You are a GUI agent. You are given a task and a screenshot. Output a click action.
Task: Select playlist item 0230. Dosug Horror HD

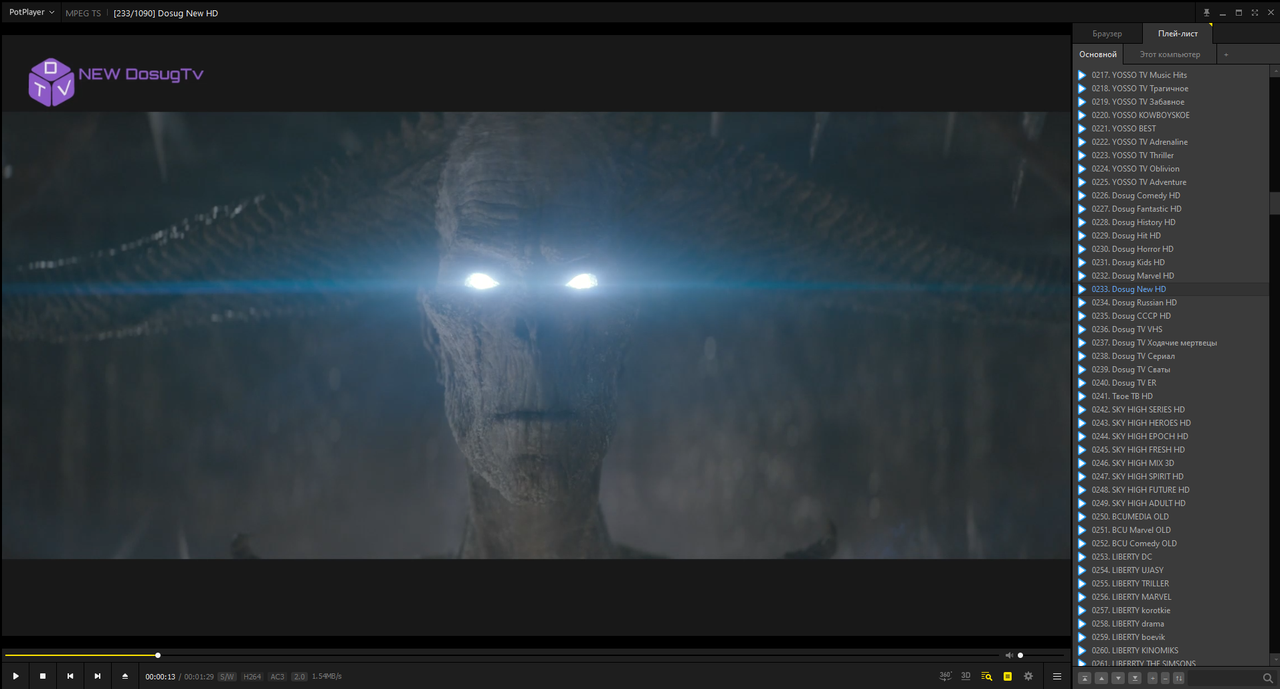pos(1172,249)
